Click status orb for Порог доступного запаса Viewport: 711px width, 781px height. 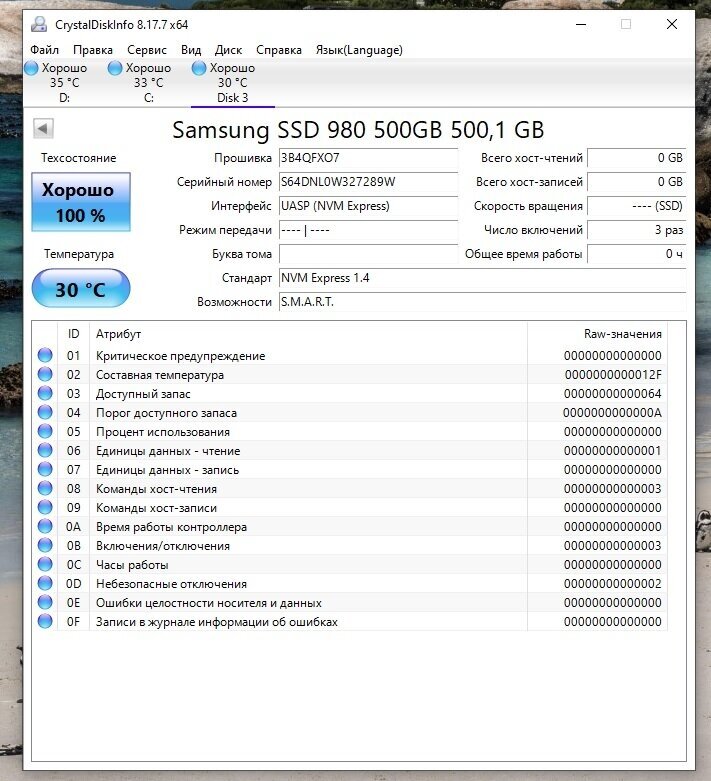point(45,412)
